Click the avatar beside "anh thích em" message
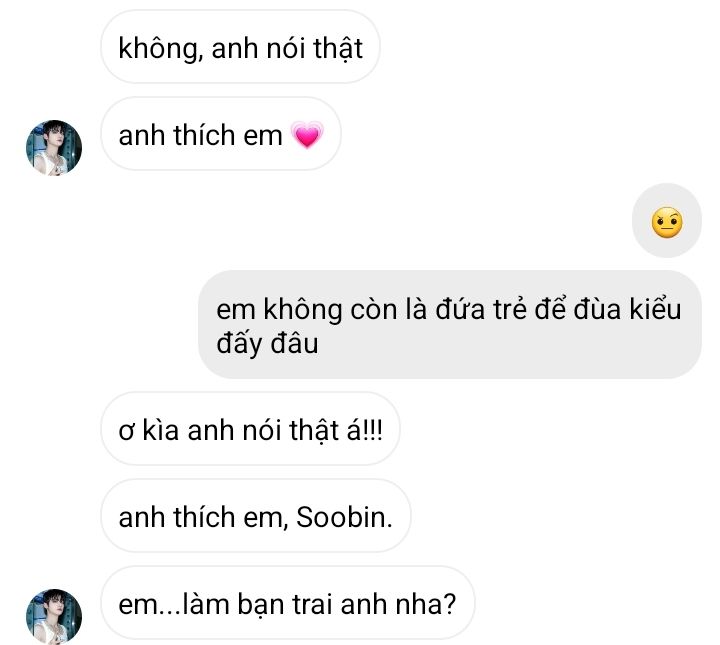The height and width of the screenshot is (645, 720). (x=54, y=148)
